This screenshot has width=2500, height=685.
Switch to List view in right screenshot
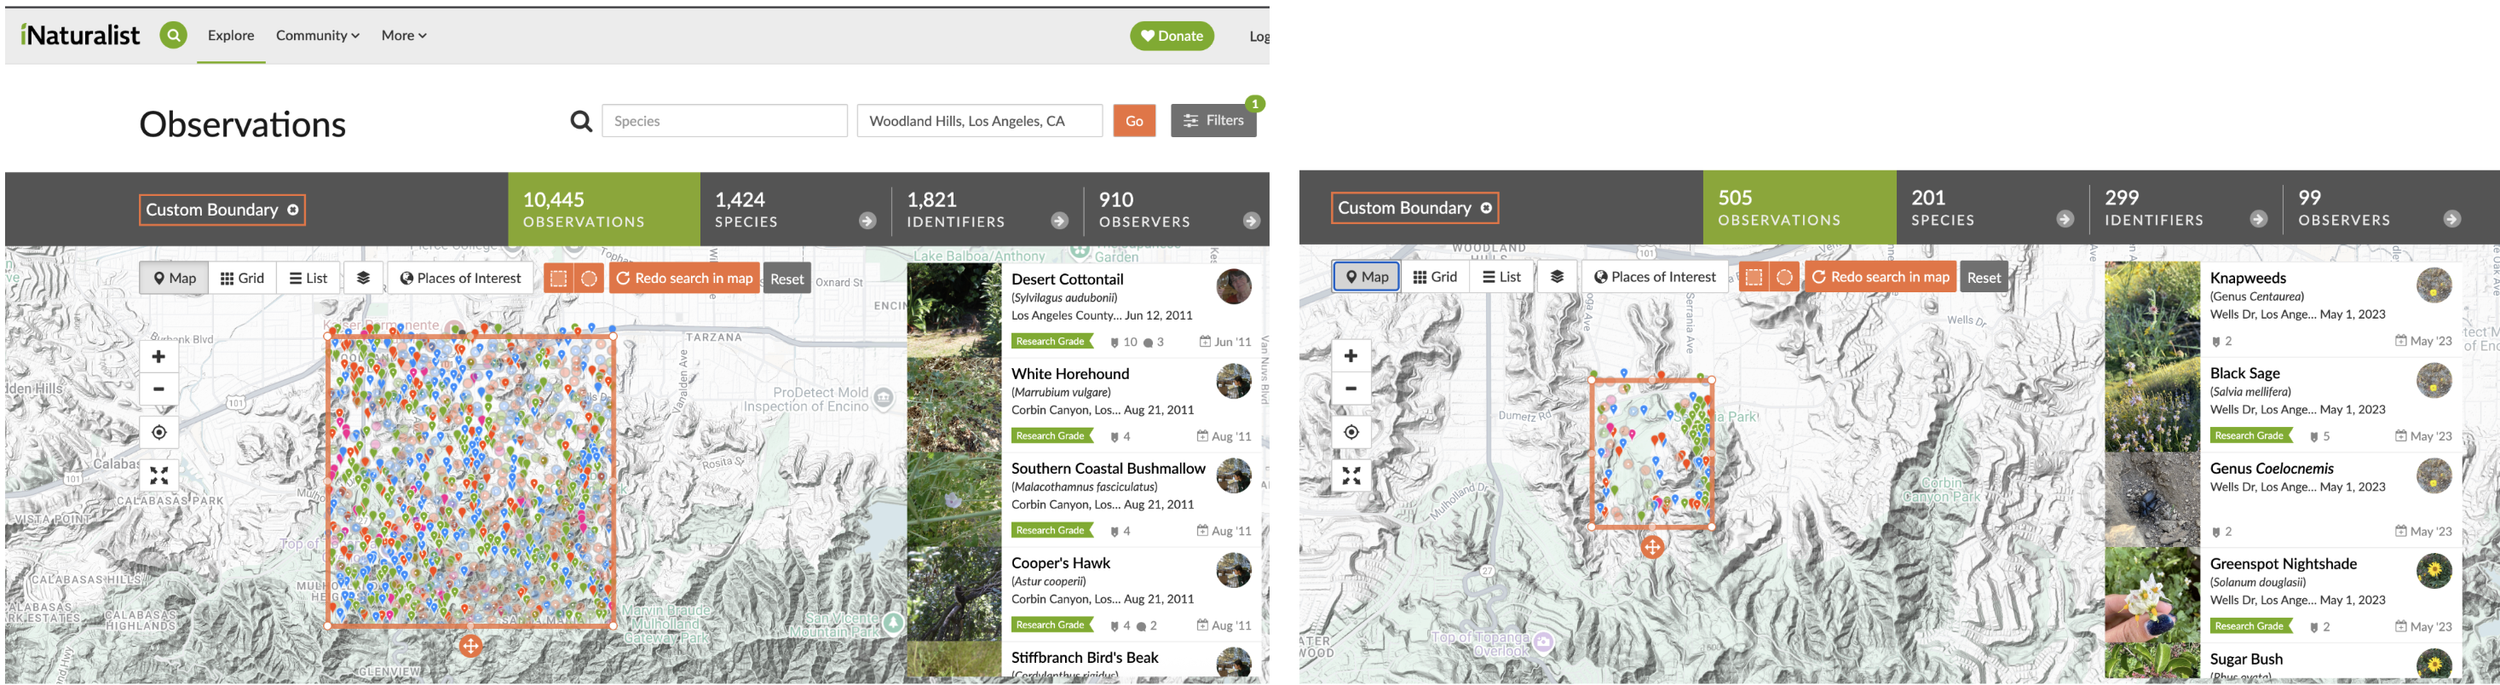[x=1501, y=277]
